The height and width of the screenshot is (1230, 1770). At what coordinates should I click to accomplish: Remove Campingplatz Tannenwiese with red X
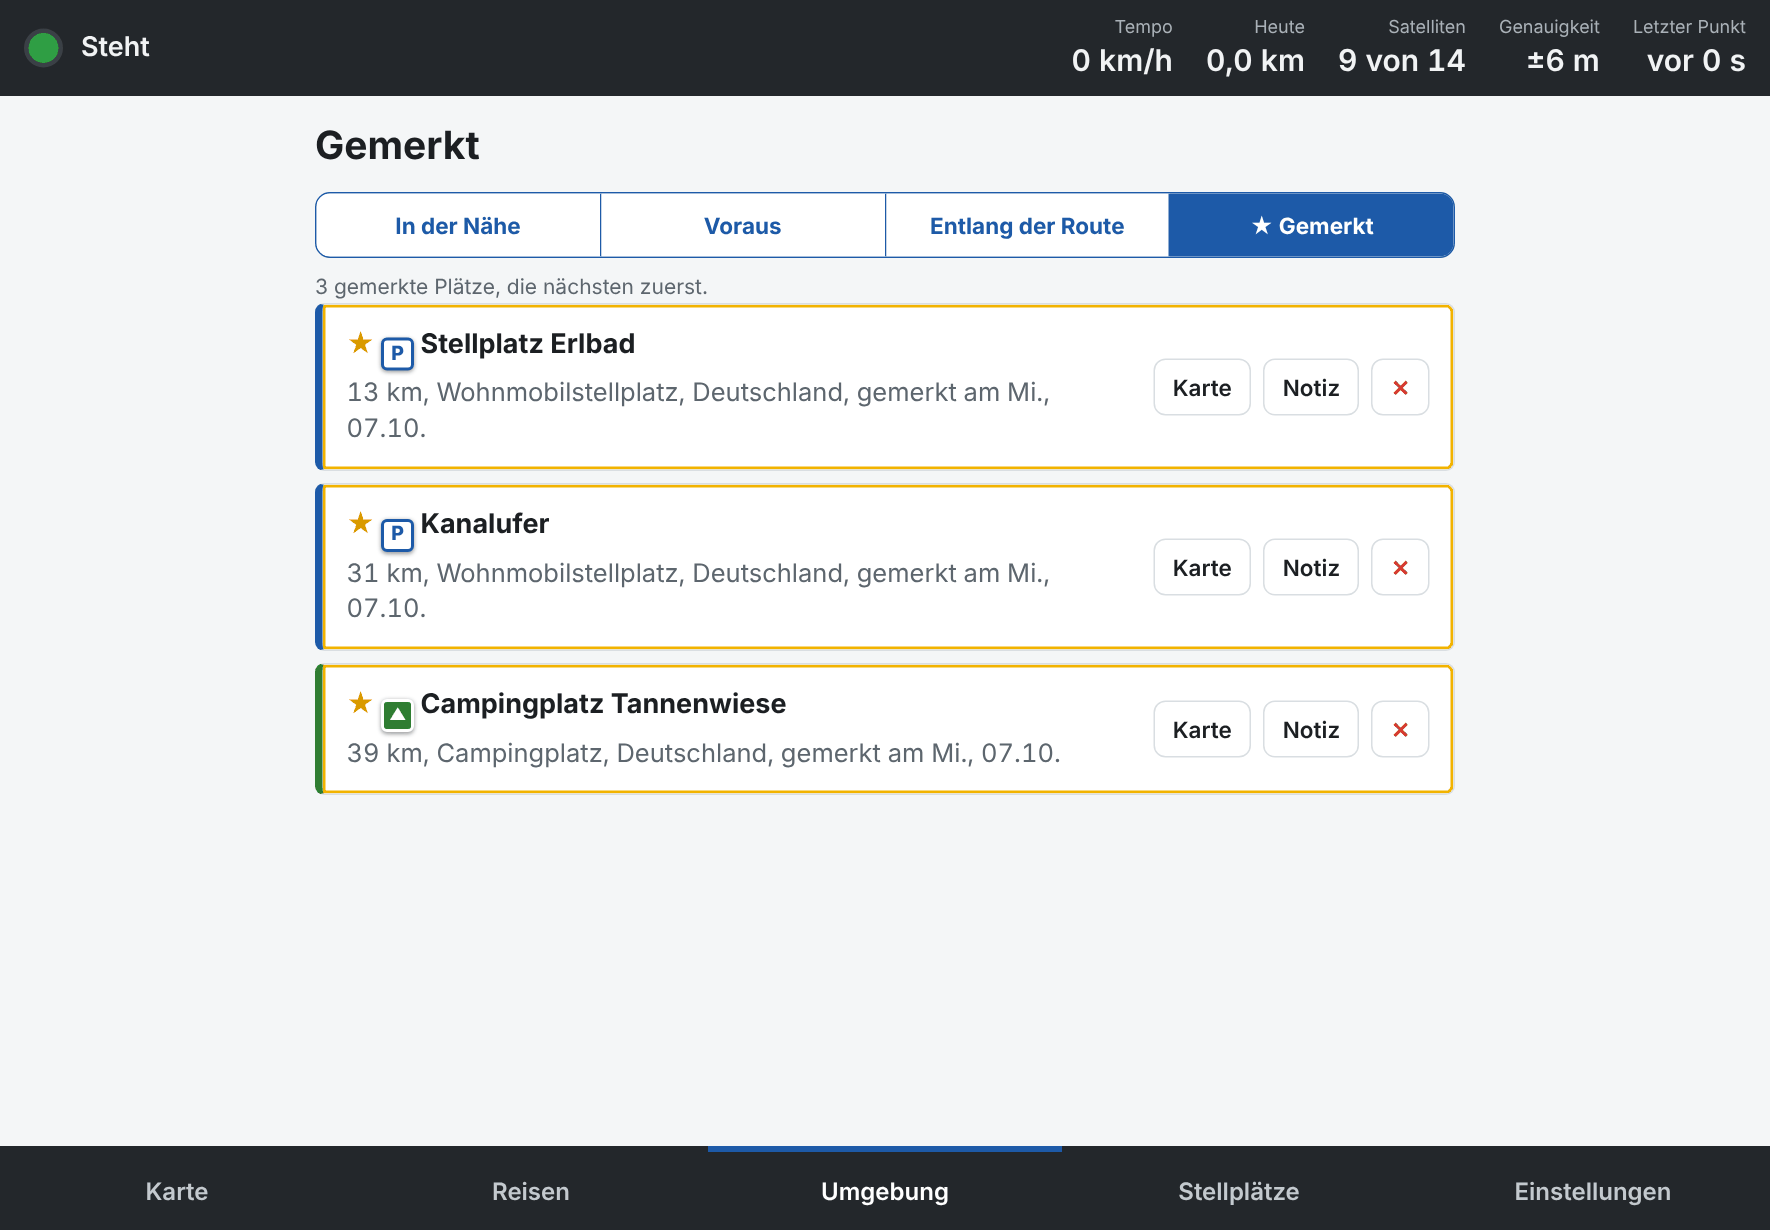(x=1400, y=729)
